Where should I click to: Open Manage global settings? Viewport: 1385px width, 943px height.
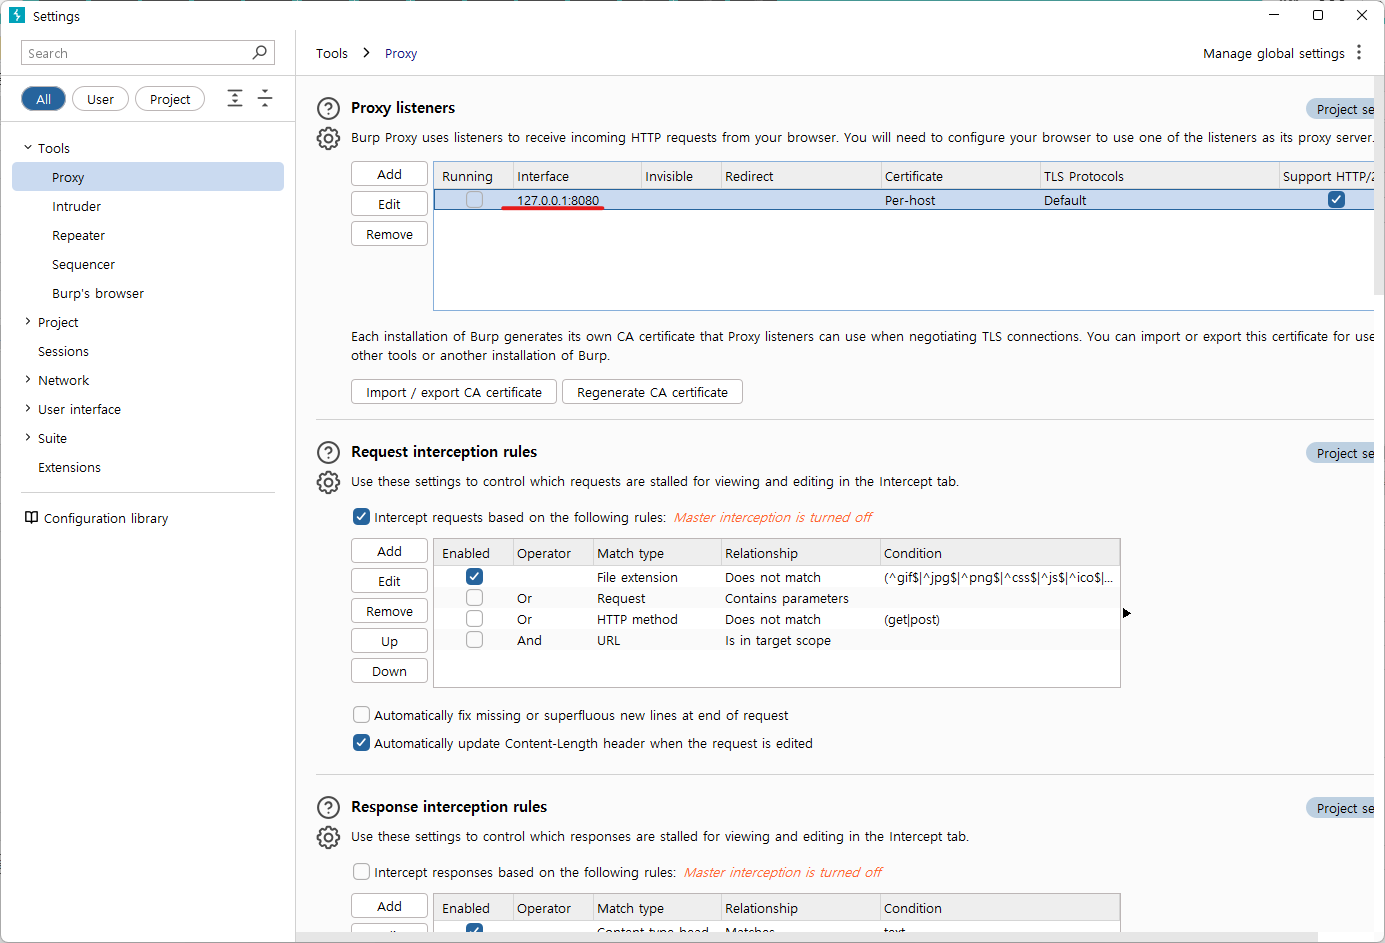(1273, 53)
